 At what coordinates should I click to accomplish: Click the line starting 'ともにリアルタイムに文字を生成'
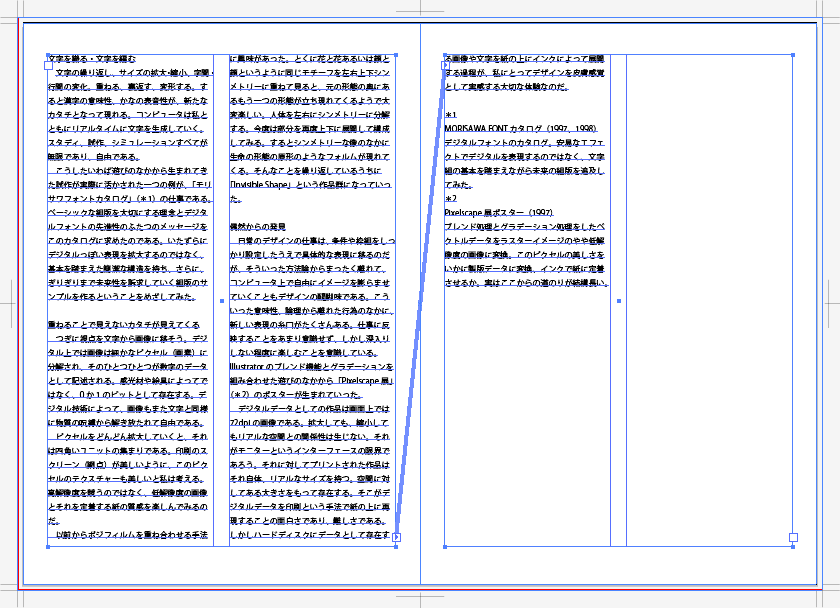(126, 129)
